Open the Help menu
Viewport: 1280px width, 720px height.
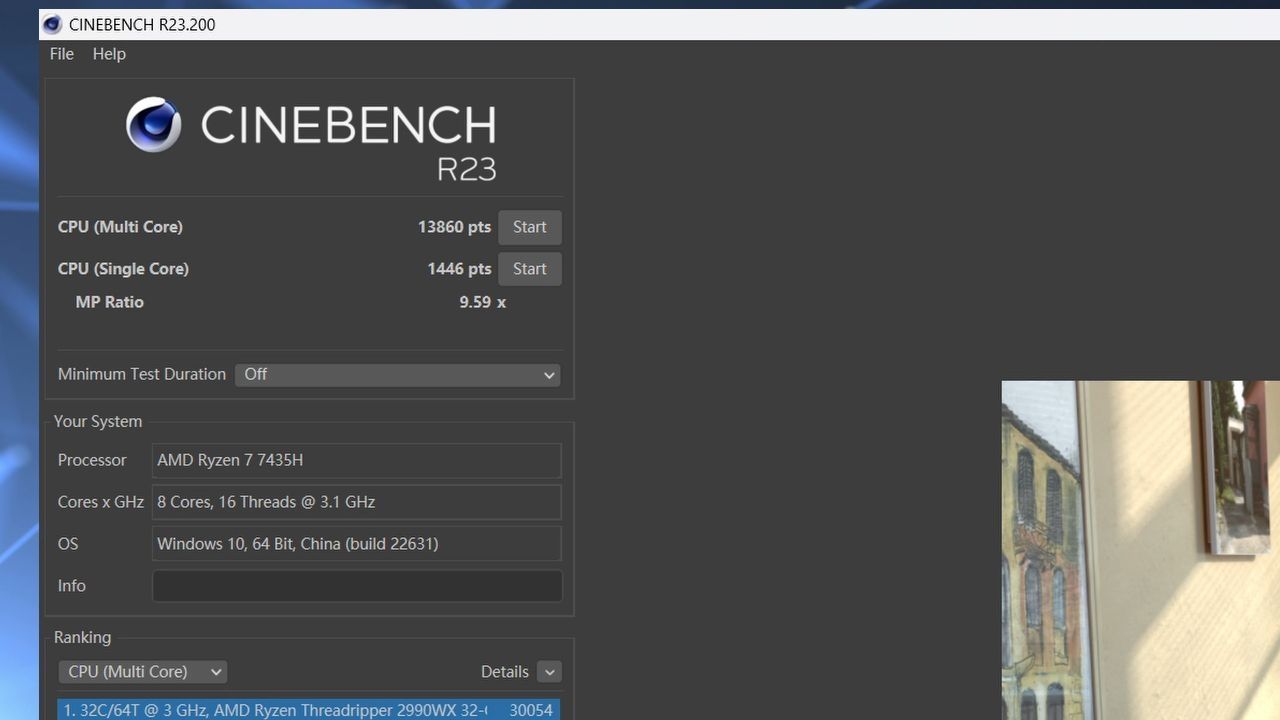(109, 54)
